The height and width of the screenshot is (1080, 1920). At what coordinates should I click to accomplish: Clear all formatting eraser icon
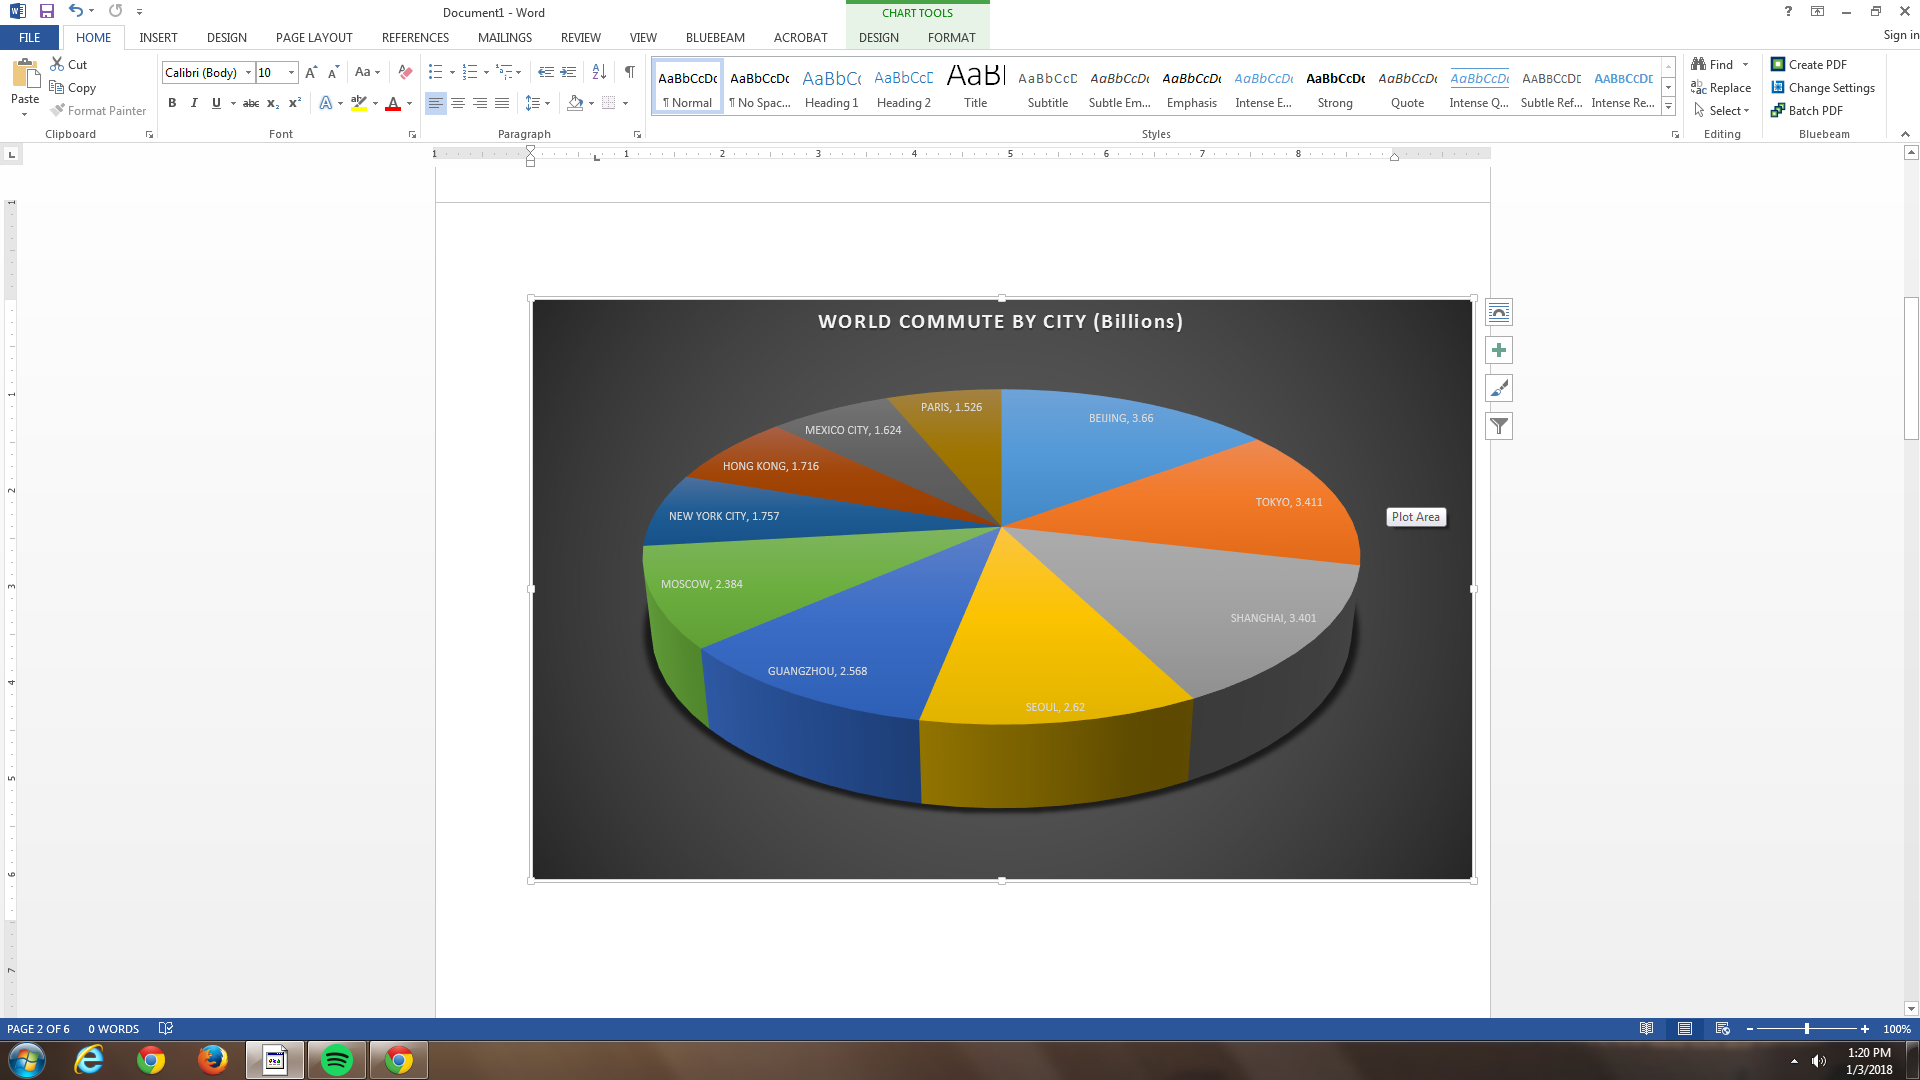[405, 72]
